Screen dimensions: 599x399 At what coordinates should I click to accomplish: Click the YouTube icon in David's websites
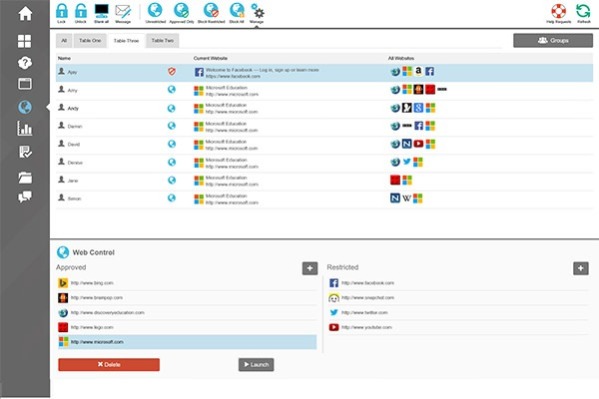pyautogui.click(x=419, y=144)
